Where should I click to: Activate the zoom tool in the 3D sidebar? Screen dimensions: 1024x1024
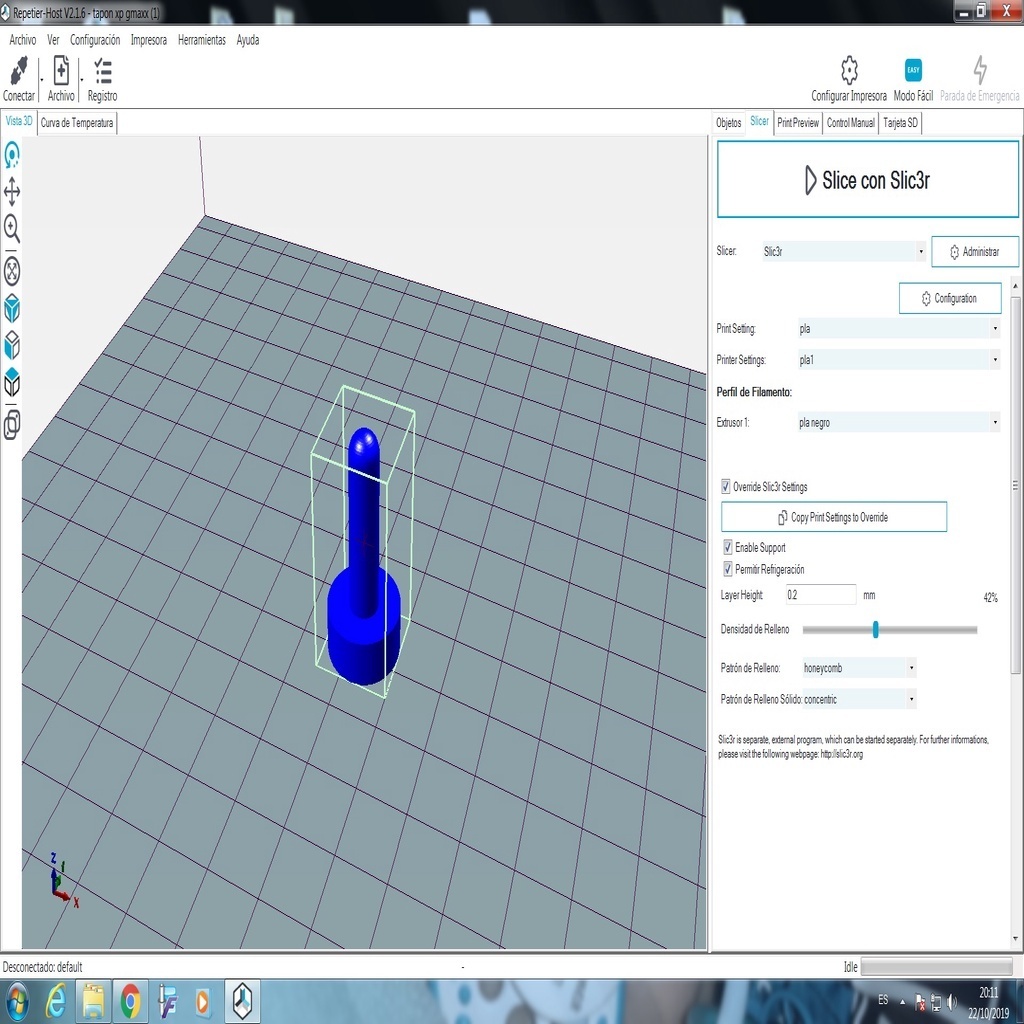click(x=12, y=229)
